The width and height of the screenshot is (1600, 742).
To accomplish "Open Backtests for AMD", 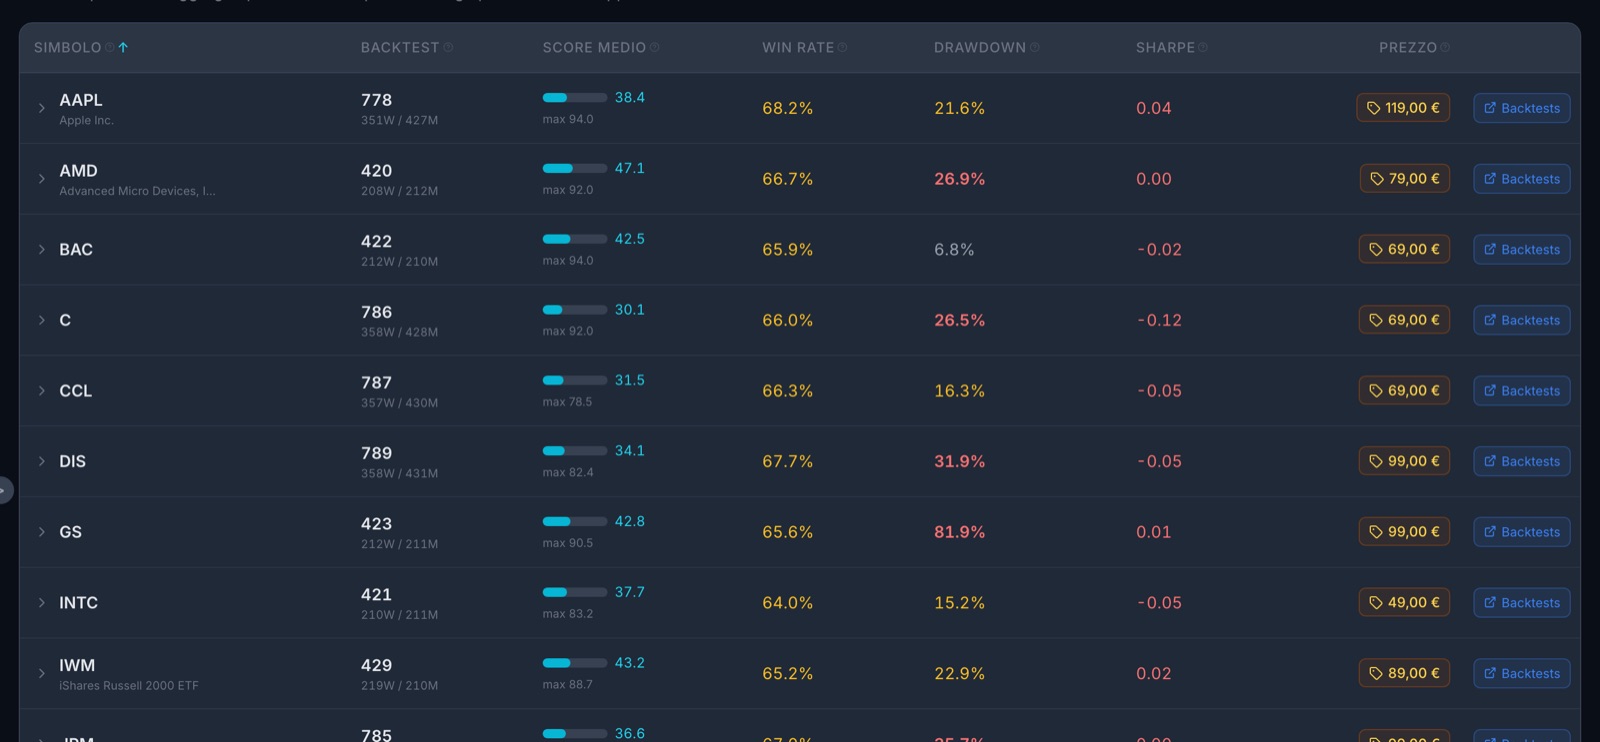I will (1521, 179).
